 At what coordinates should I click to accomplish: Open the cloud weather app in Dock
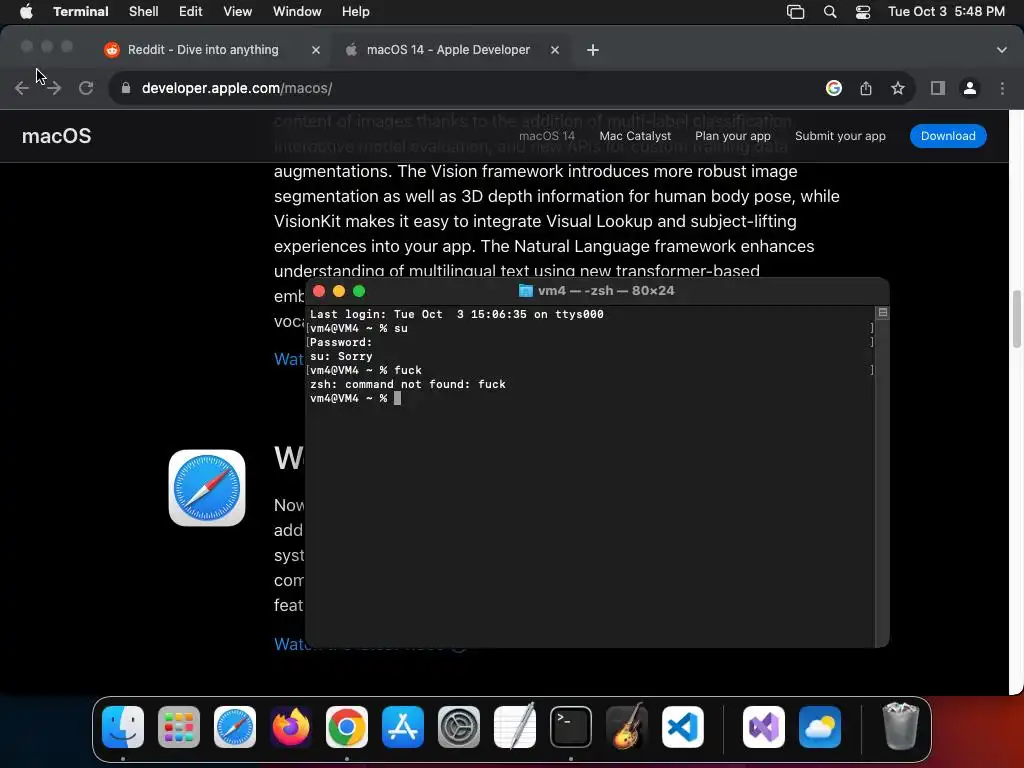click(x=820, y=727)
